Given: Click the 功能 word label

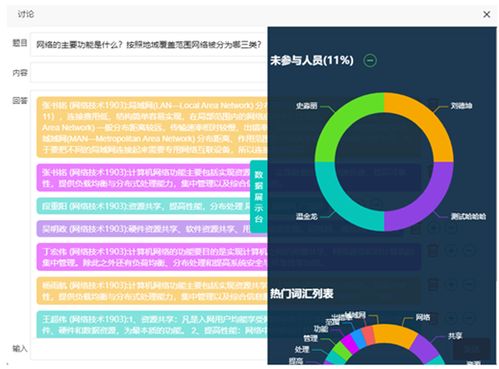Looking at the screenshot, I should click(x=321, y=329).
